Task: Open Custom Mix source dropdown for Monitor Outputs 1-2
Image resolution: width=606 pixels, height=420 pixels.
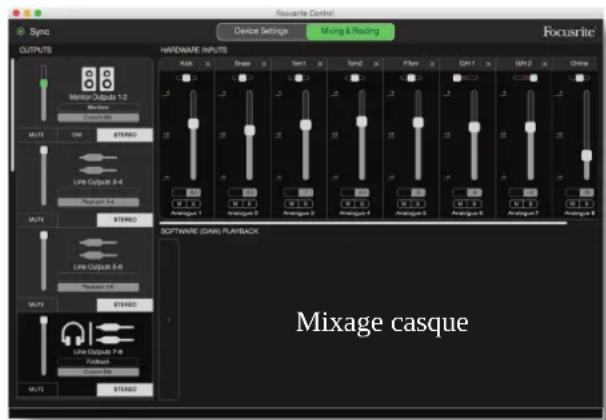Action: click(98, 117)
